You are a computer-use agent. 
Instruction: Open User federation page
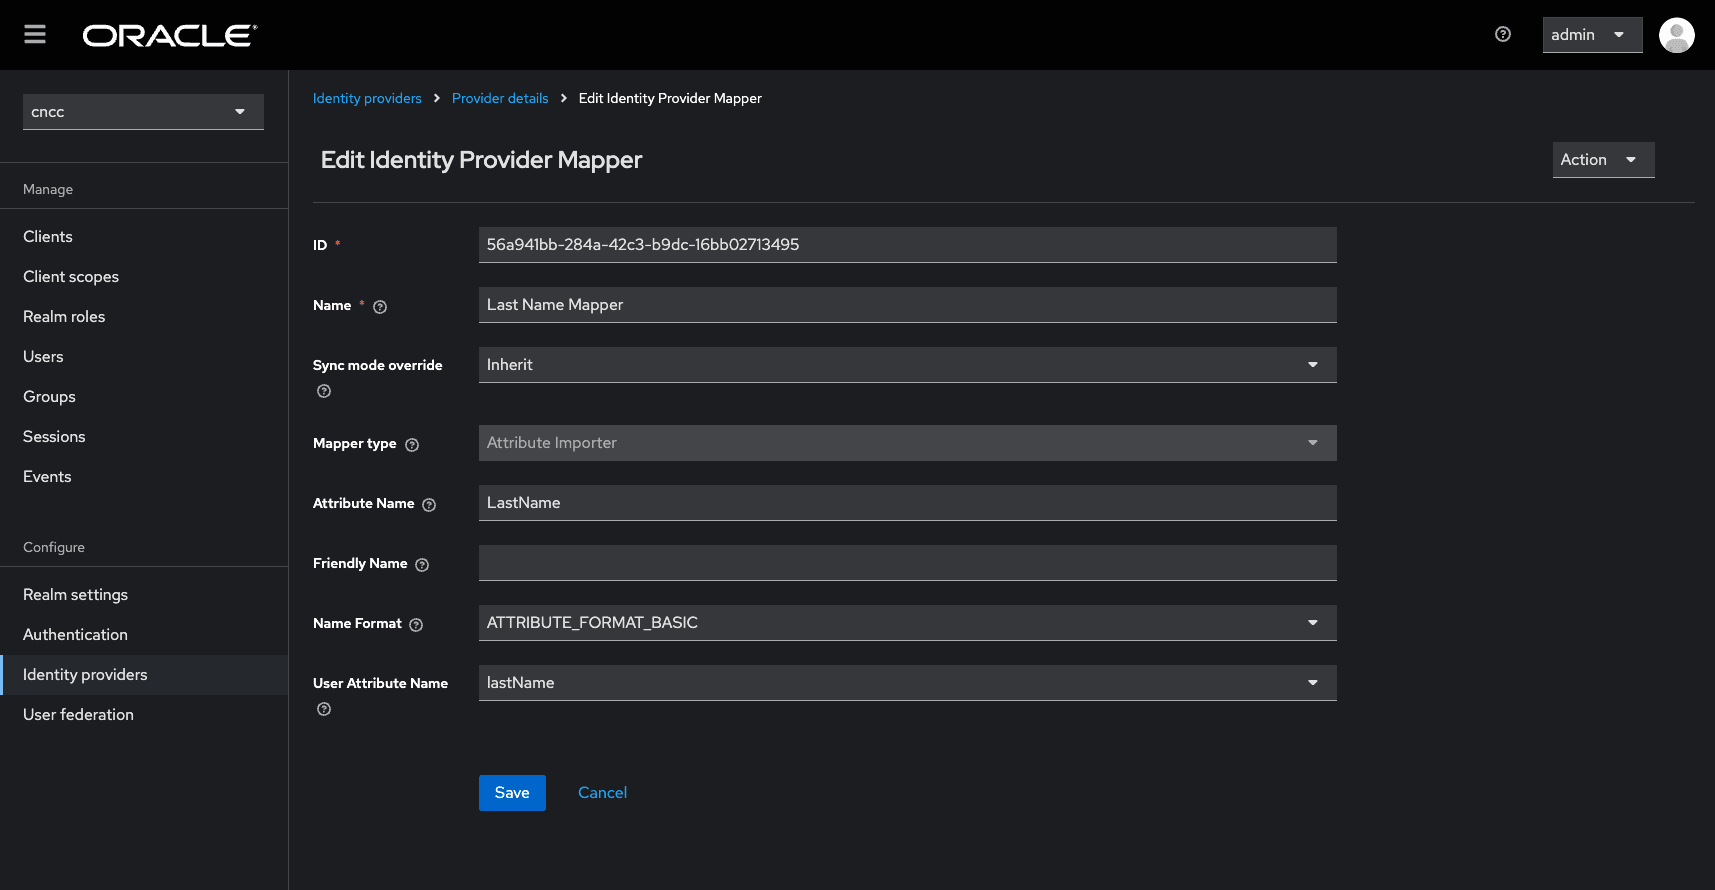(144, 715)
